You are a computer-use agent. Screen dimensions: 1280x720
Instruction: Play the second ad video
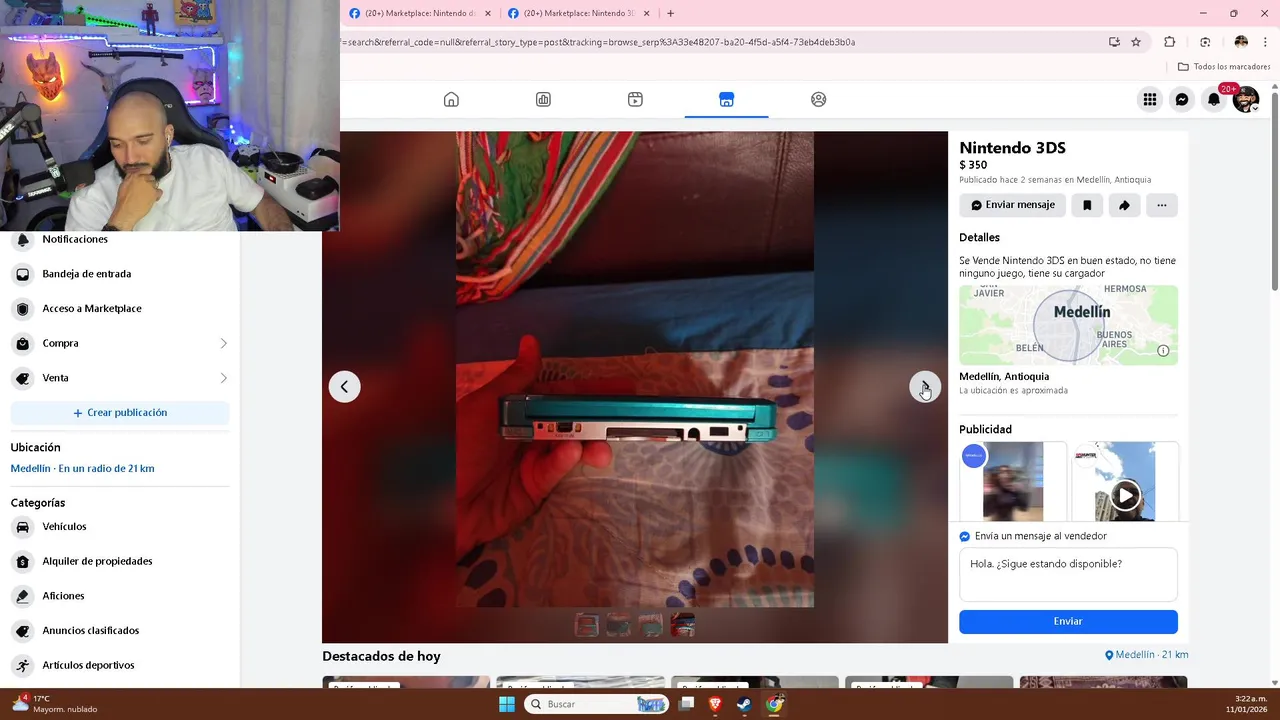click(1125, 495)
